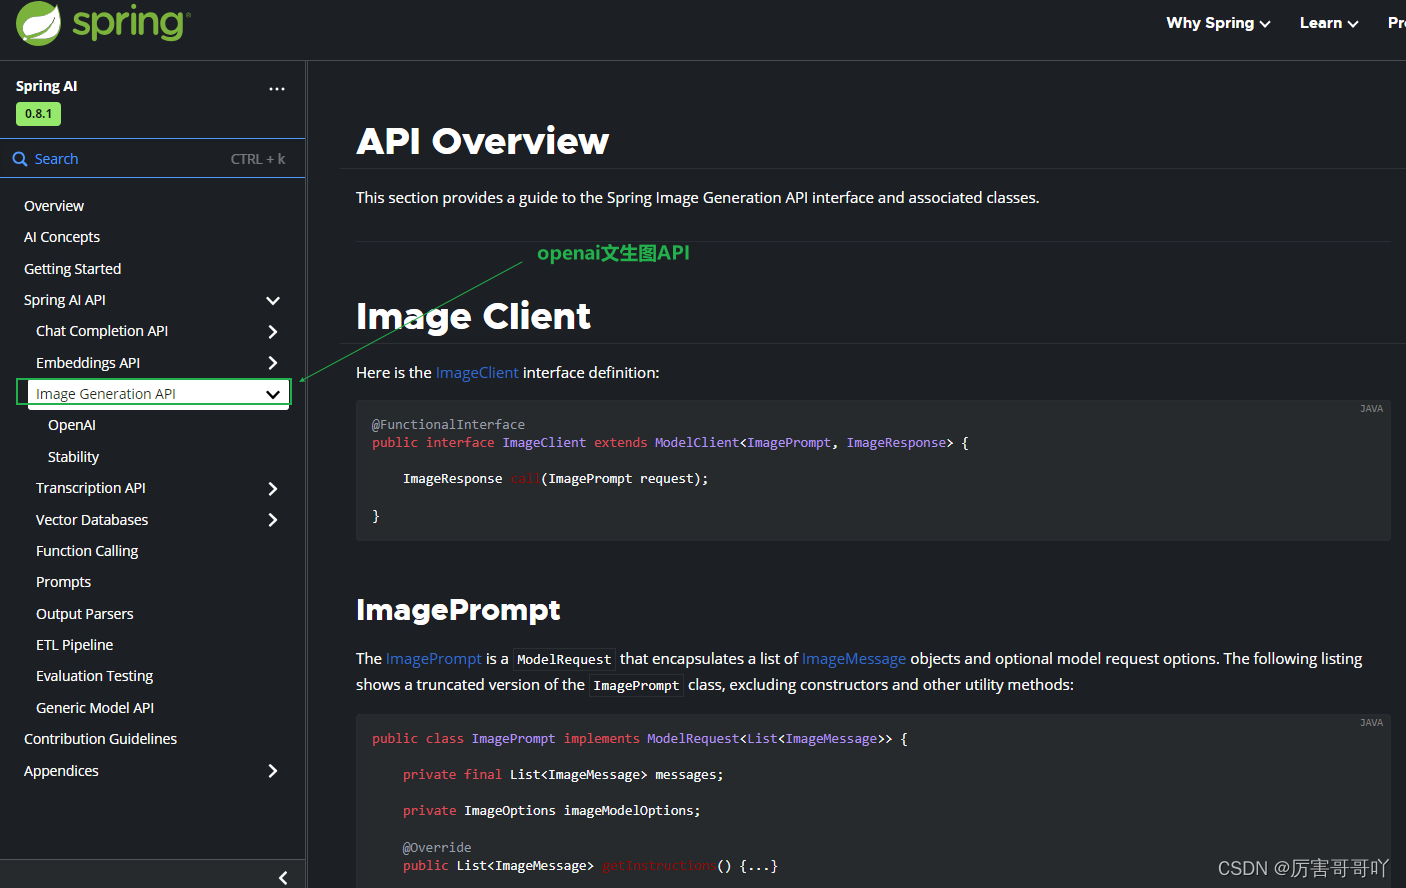Expand the Embeddings API chevron
This screenshot has width=1406, height=888.
point(273,363)
